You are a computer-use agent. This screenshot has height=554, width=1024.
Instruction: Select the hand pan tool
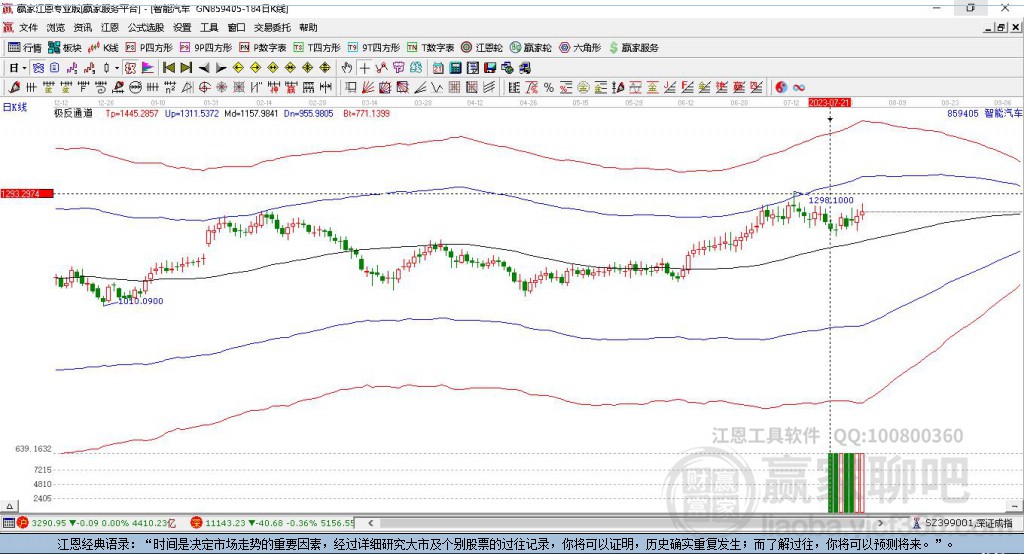(x=347, y=68)
